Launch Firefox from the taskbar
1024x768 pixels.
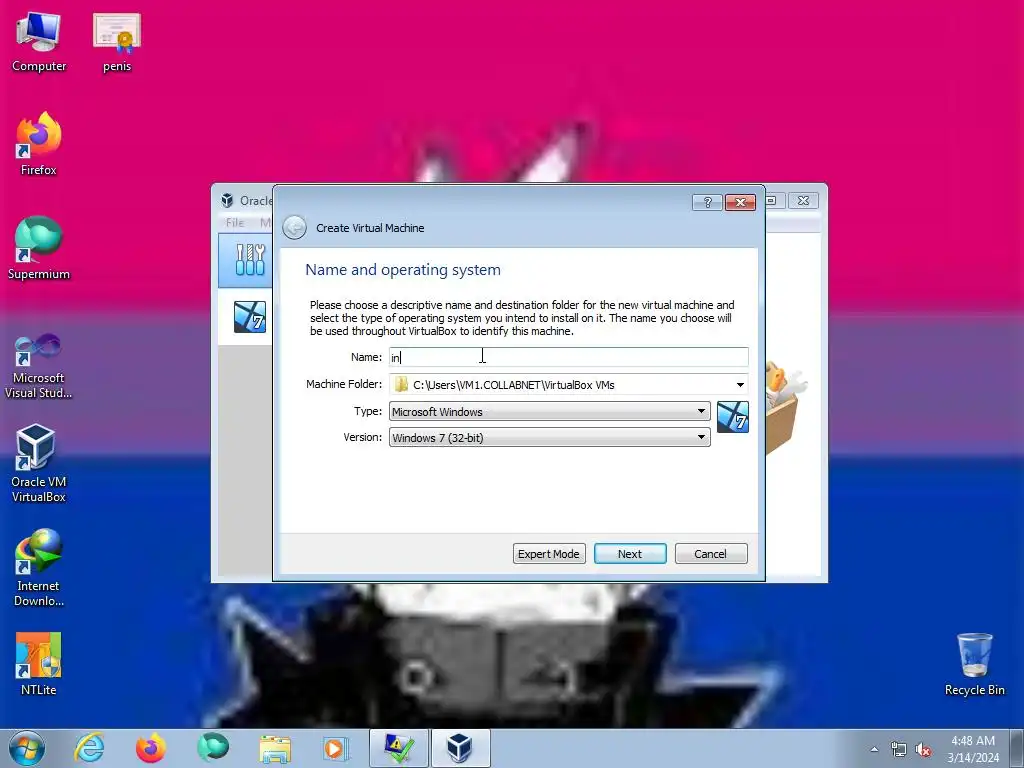(x=151, y=748)
